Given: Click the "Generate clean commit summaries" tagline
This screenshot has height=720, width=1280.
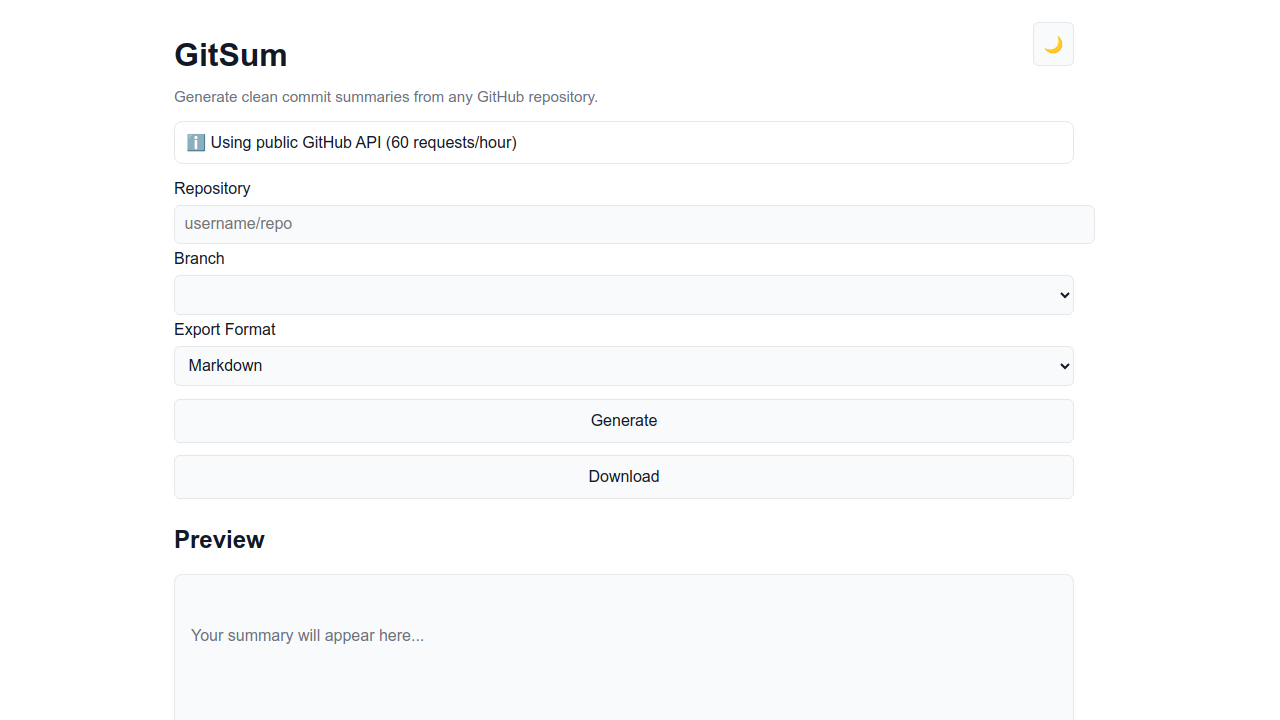Looking at the screenshot, I should click(386, 97).
